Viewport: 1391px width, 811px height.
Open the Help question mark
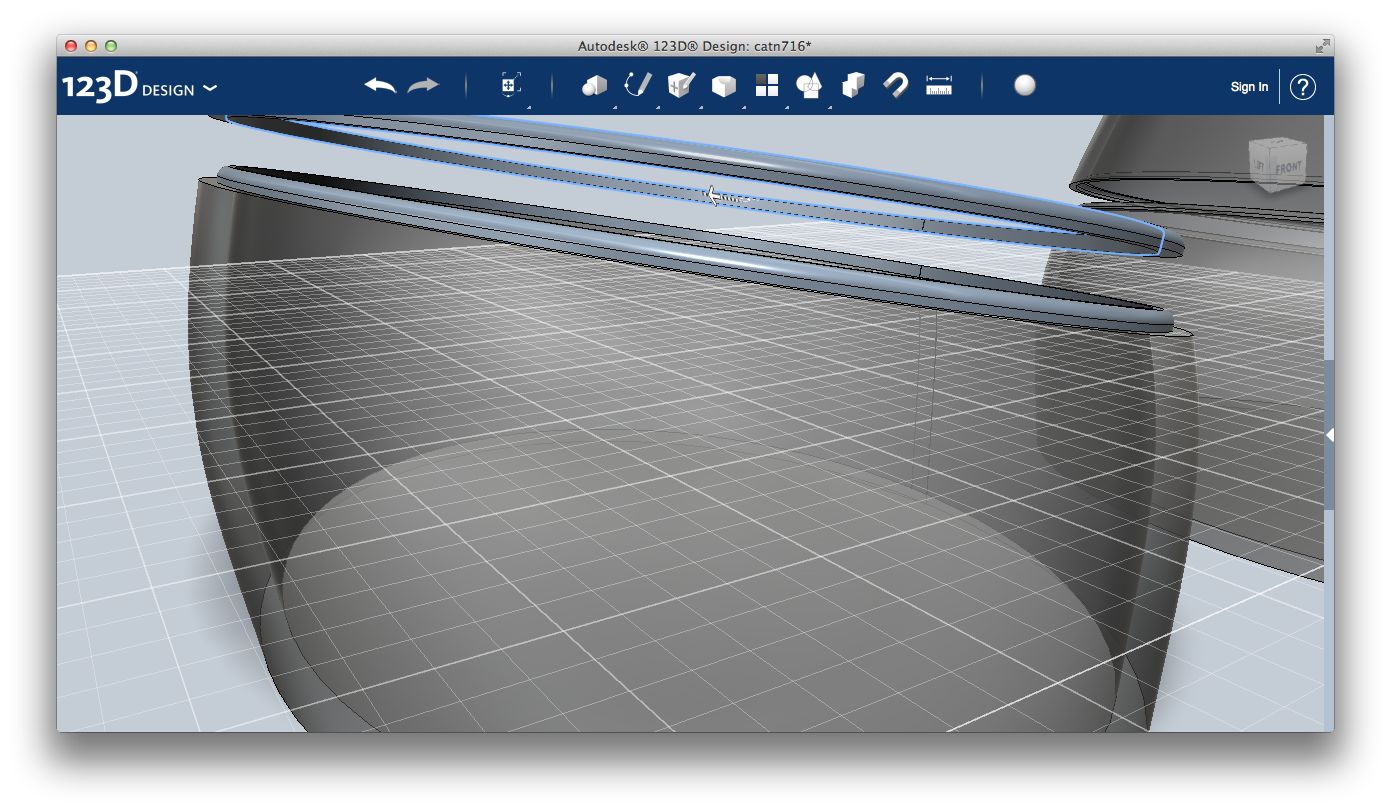pyautogui.click(x=1303, y=87)
